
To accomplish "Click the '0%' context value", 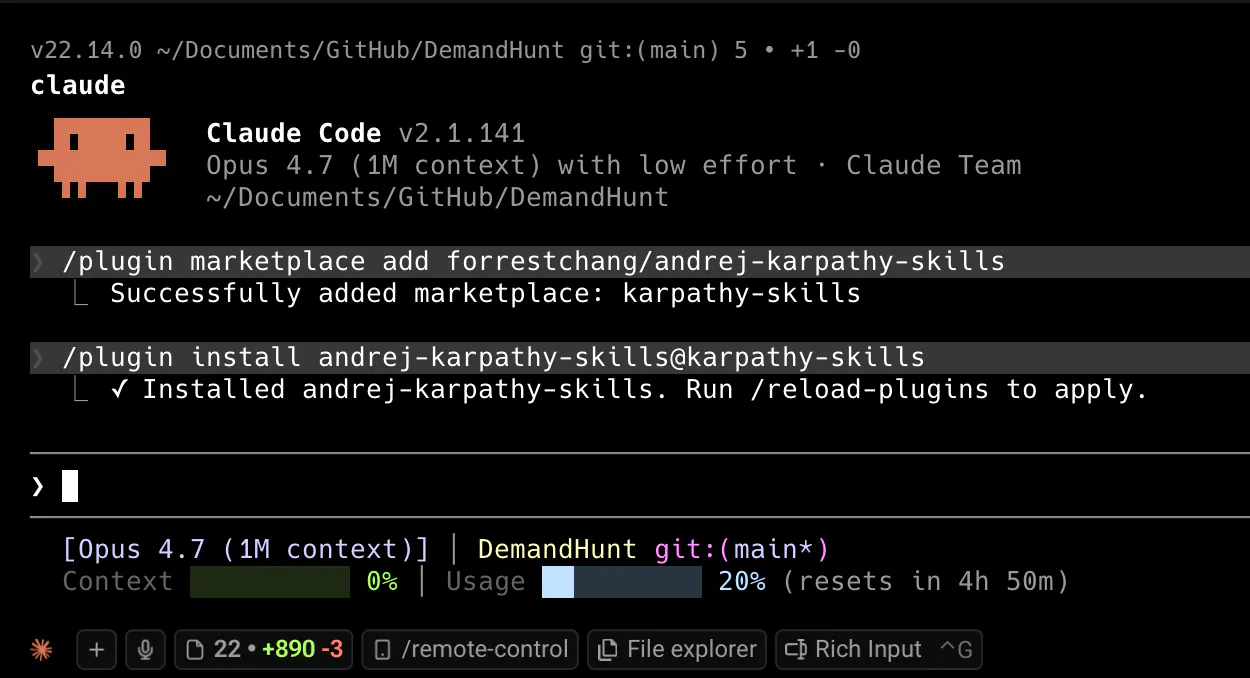I will coord(382,581).
